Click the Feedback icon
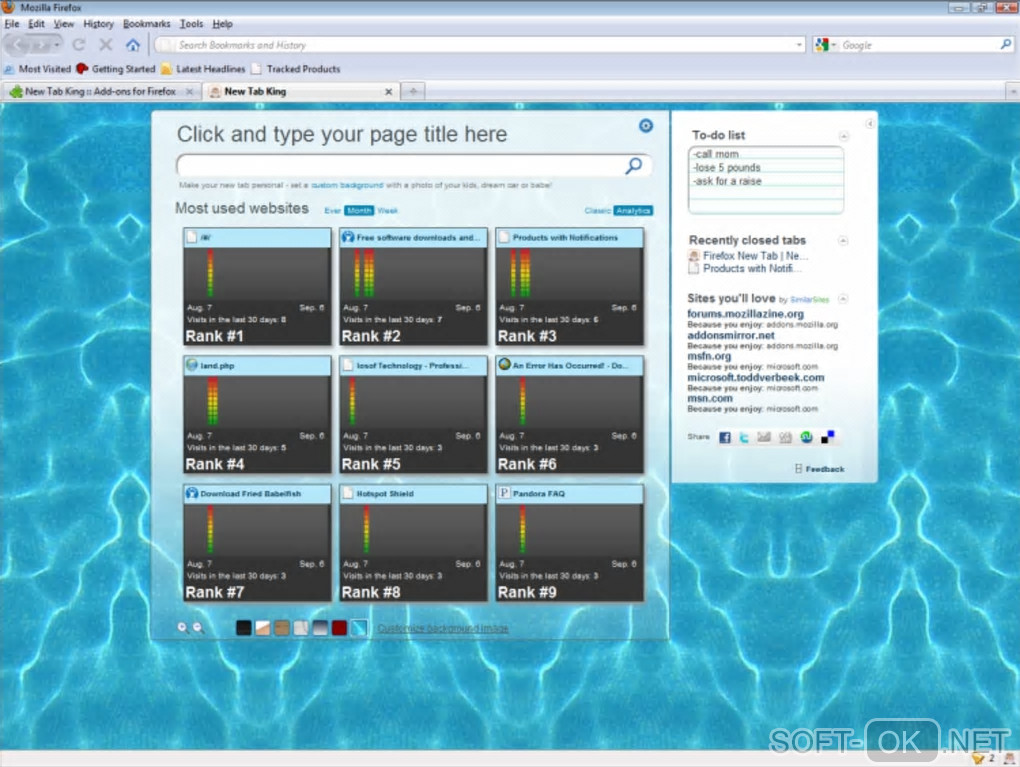1020x767 pixels. coord(798,469)
